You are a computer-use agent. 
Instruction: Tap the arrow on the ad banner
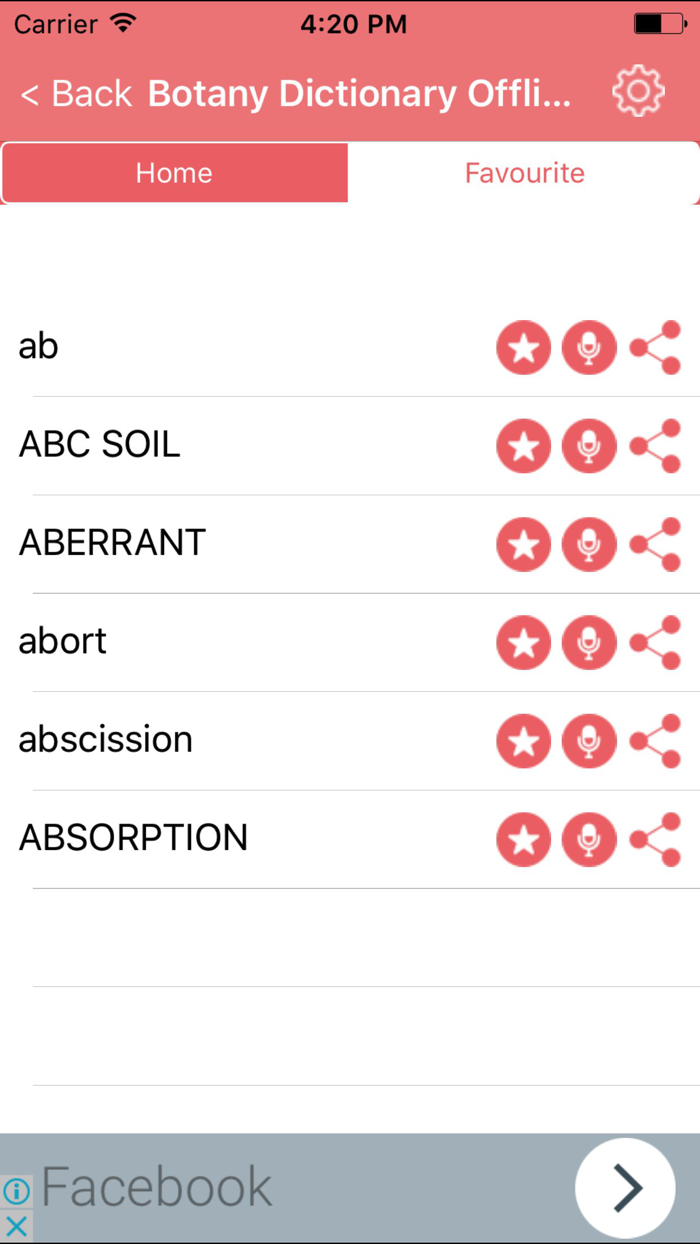(624, 1186)
